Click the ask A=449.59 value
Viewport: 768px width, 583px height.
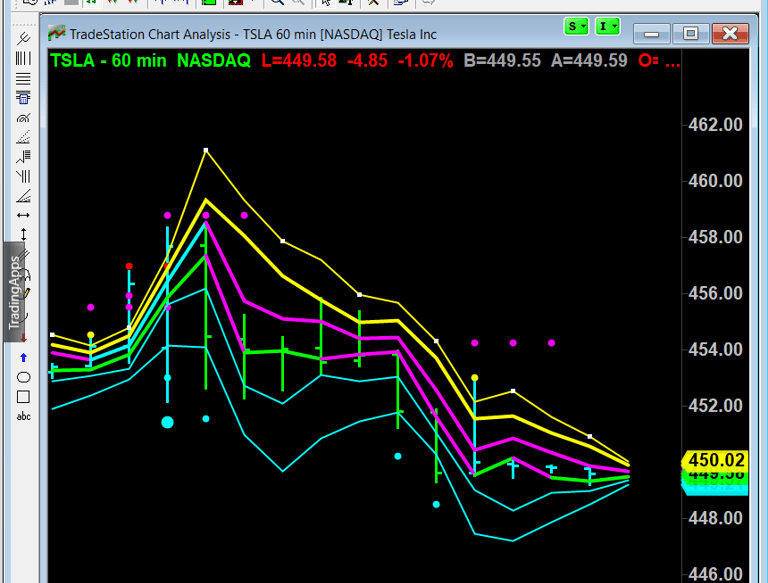[x=589, y=61]
